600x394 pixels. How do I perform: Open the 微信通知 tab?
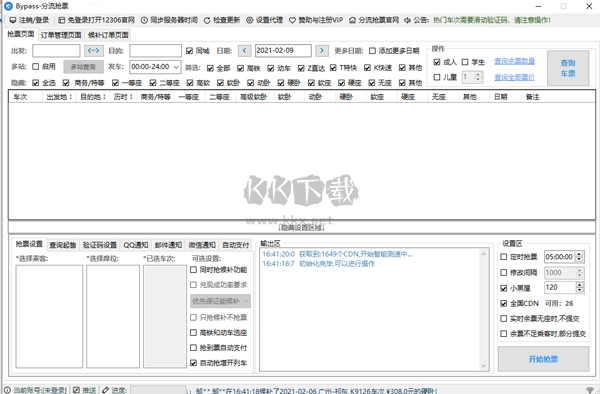pos(202,245)
